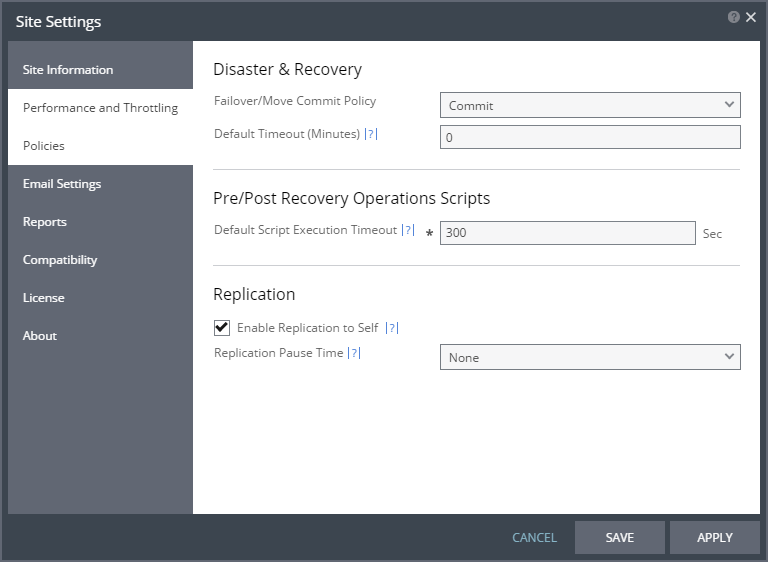Viewport: 768px width, 562px height.
Task: Click the Pre/Post Recovery Operations Scripts heading
Action: [x=352, y=198]
